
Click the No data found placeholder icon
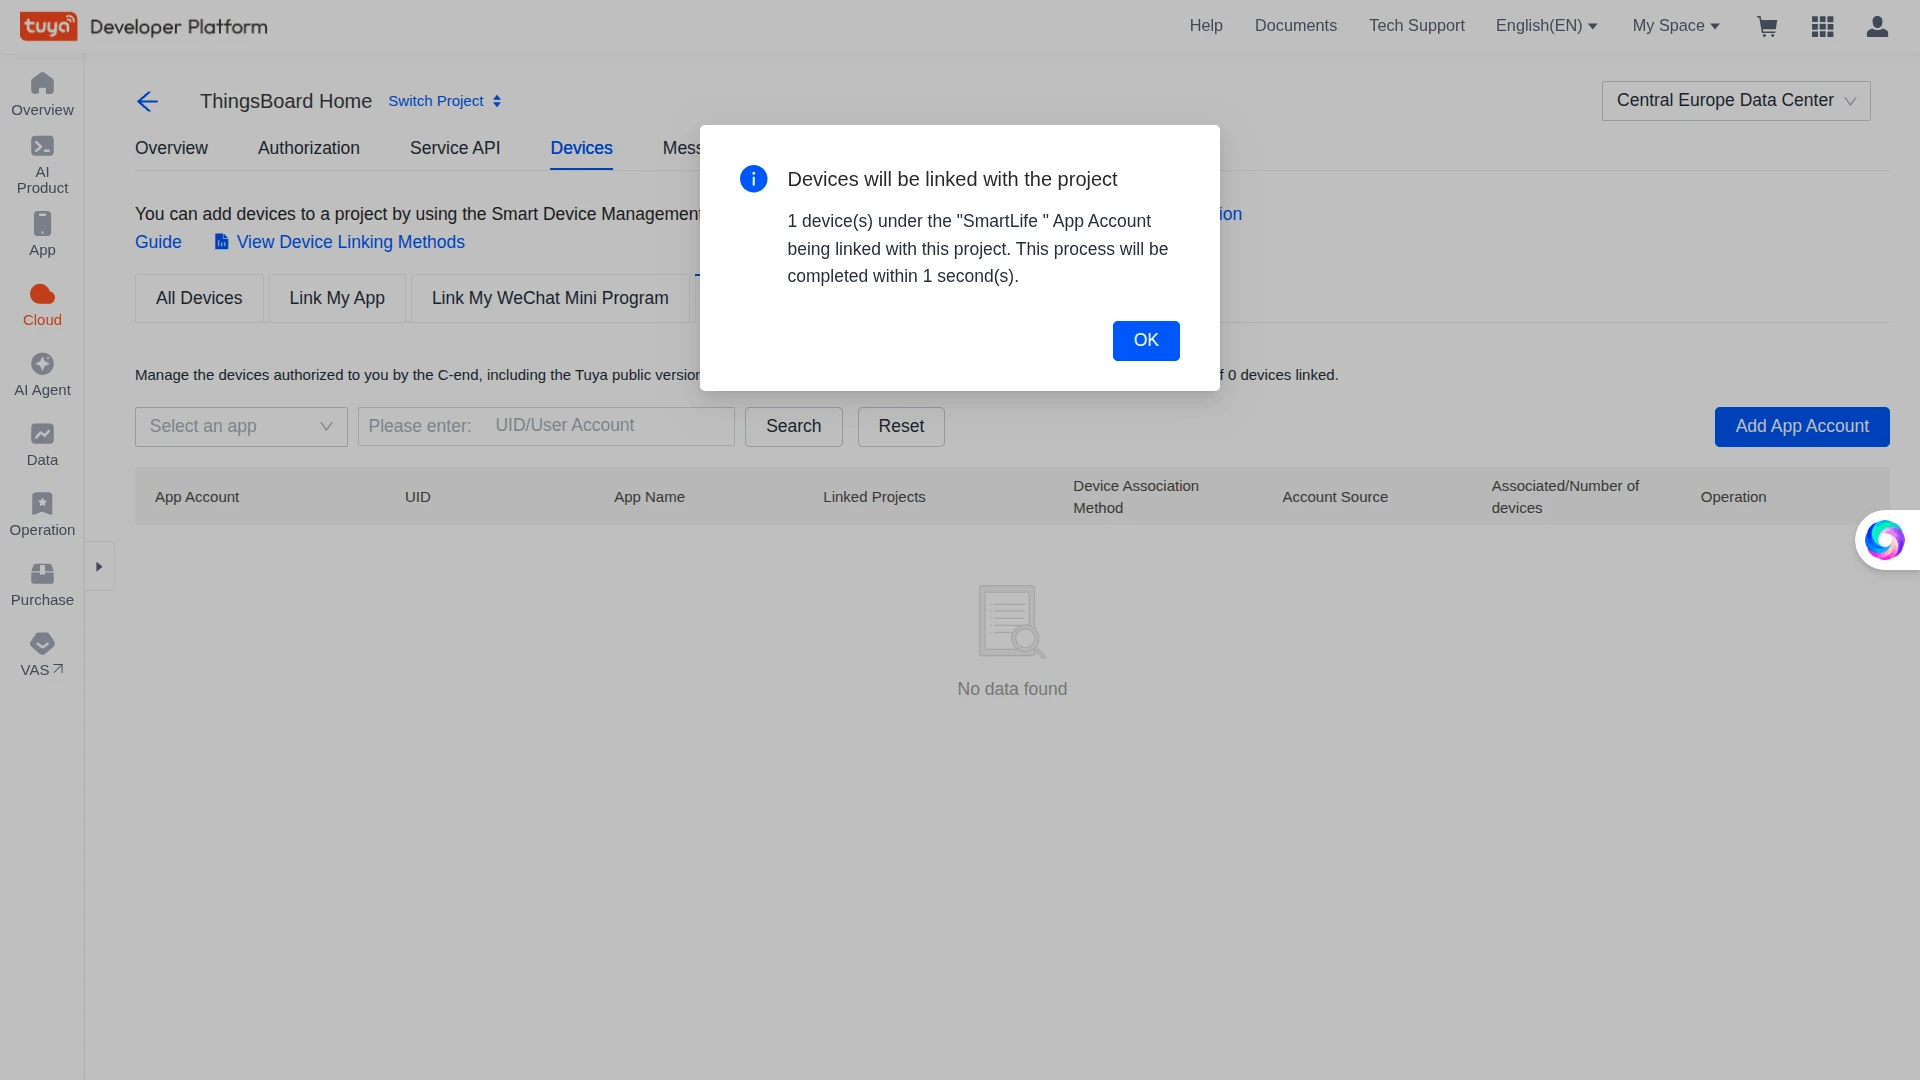coord(1012,621)
